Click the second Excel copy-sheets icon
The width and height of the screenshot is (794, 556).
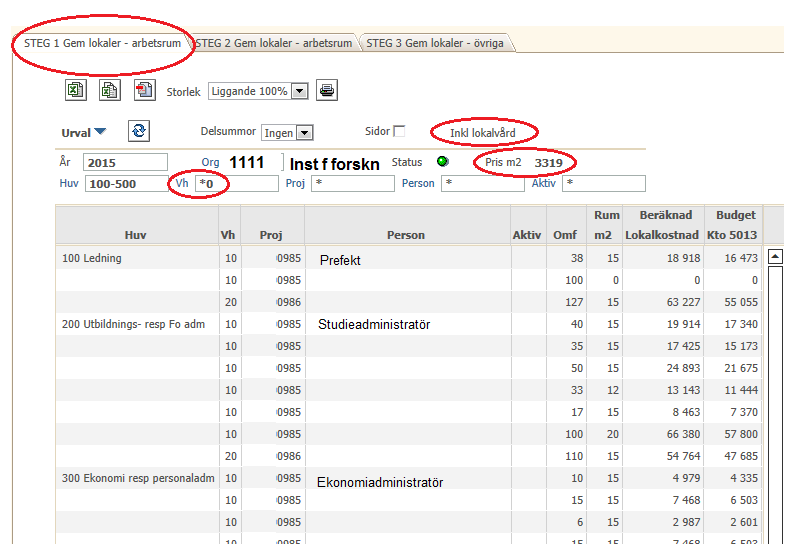[110, 91]
